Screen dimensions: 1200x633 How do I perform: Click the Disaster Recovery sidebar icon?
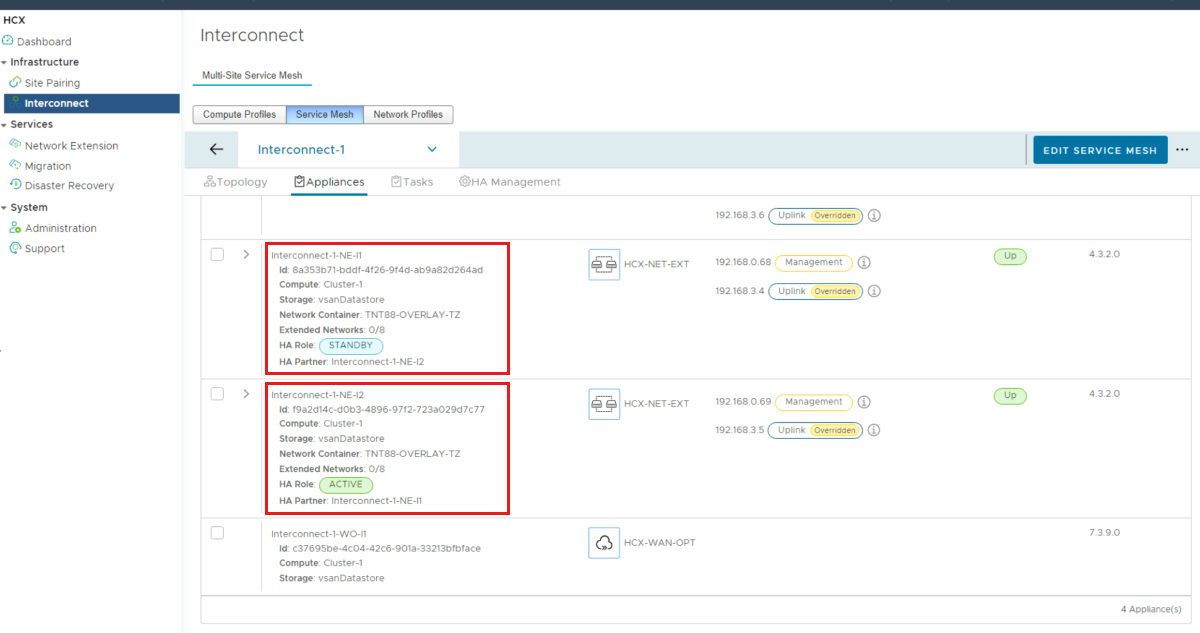pos(15,185)
